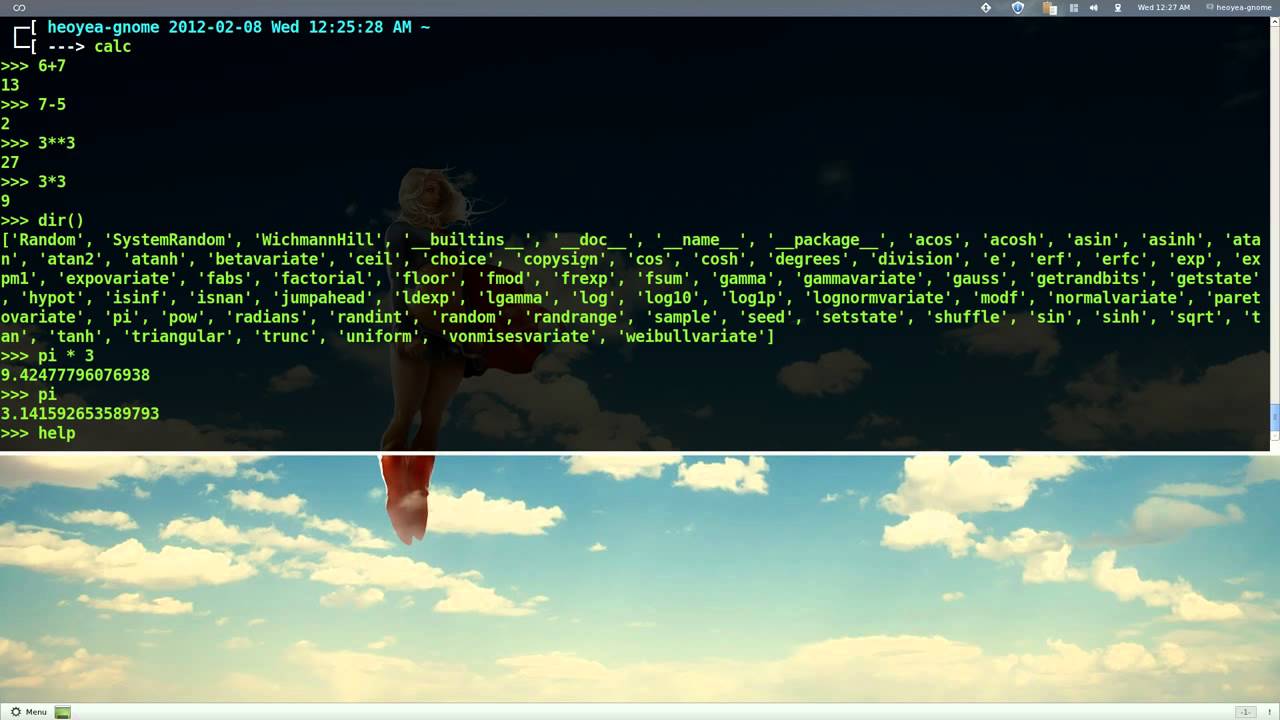The width and height of the screenshot is (1280, 720).
Task: Click 'SystemRandom' in the dir output
Action: point(169,240)
